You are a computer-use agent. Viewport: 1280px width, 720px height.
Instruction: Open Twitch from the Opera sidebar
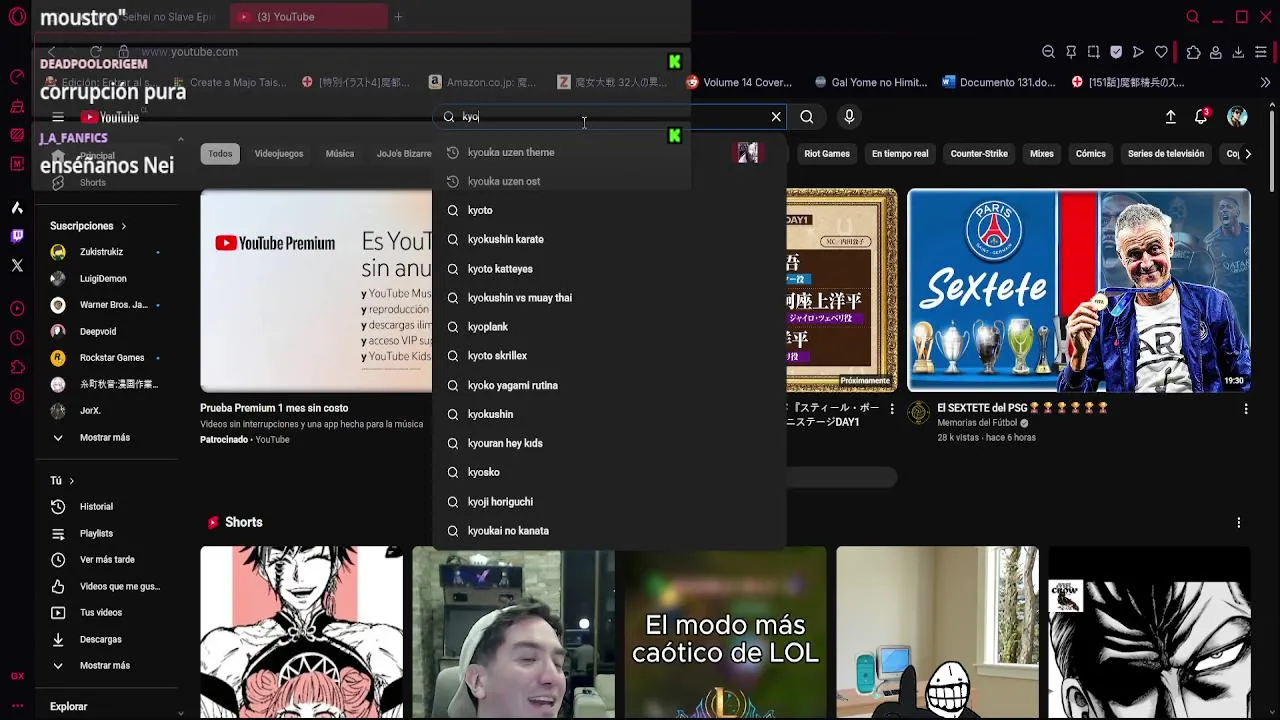pos(17,236)
